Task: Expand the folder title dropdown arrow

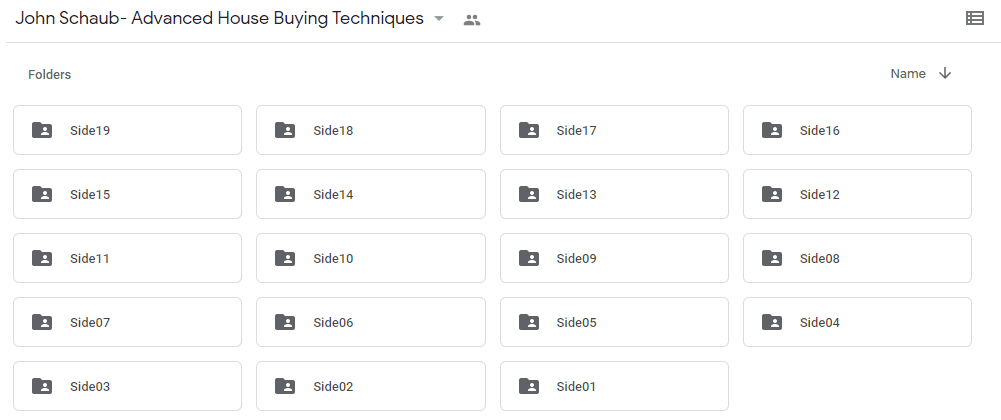Action: pos(439,19)
